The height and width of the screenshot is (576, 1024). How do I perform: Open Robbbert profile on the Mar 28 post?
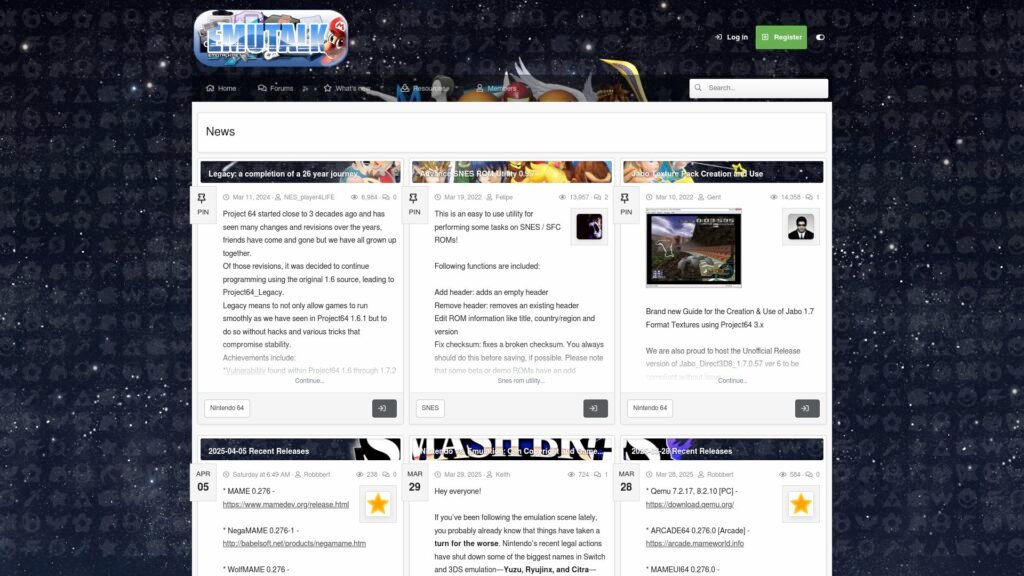(720, 475)
